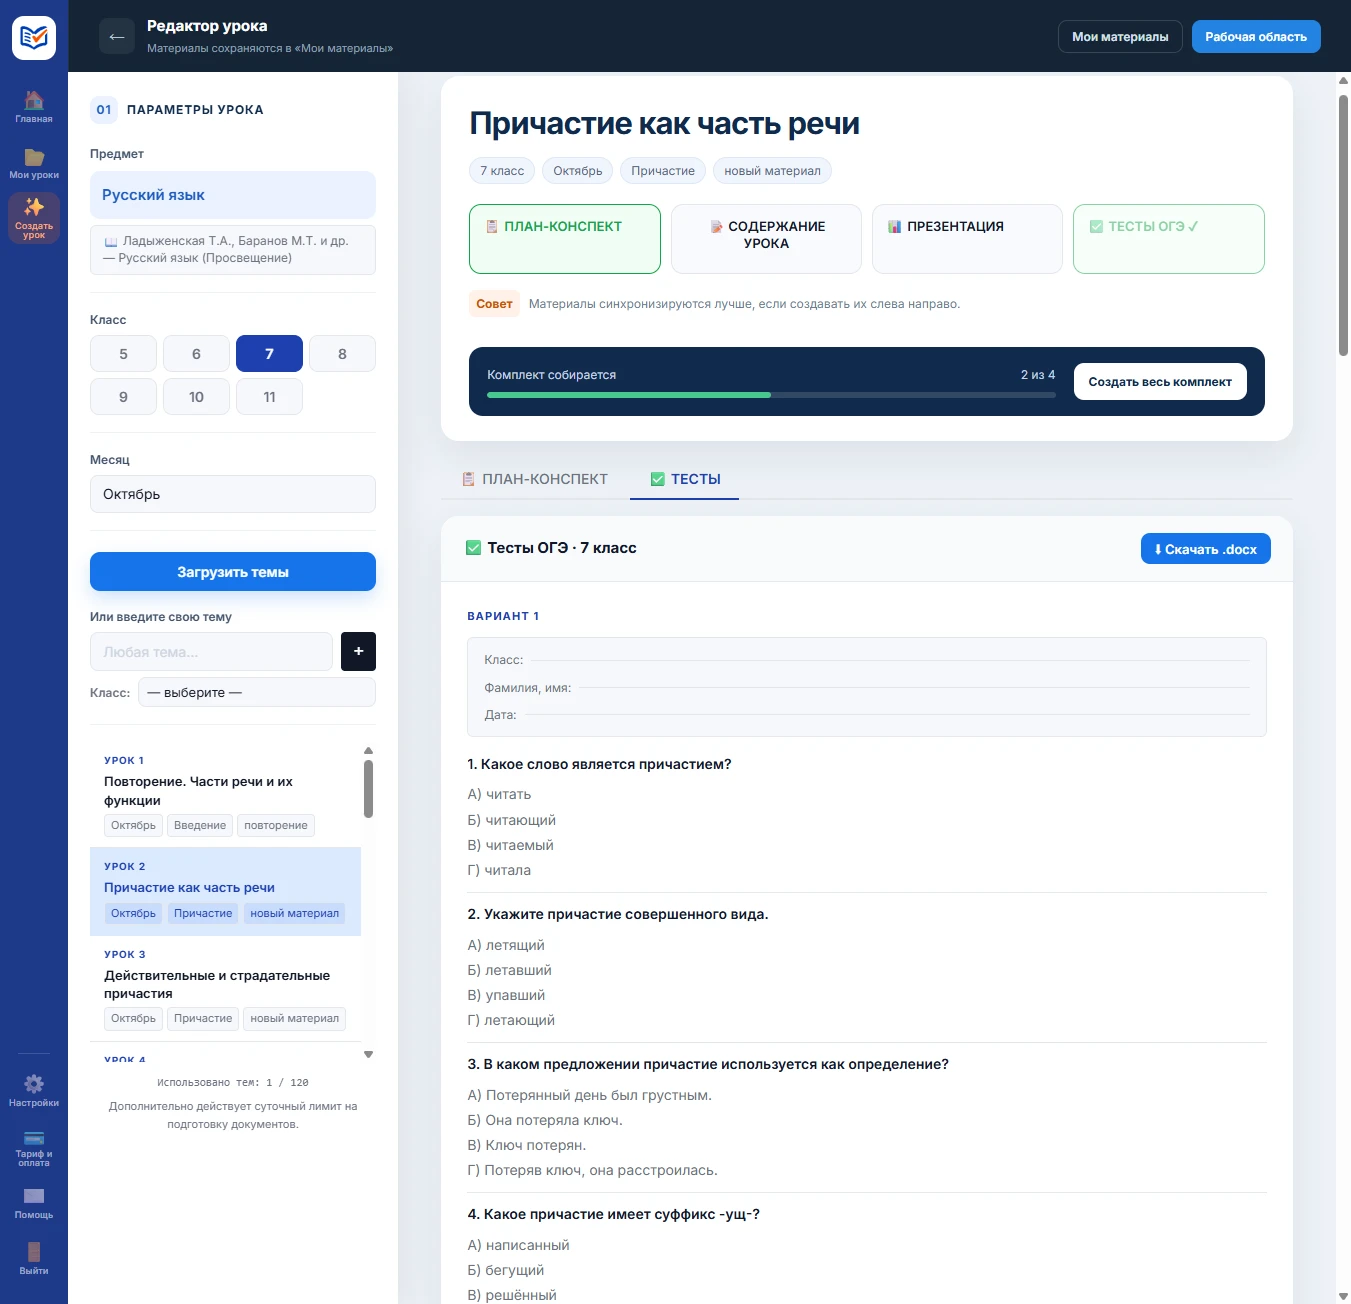This screenshot has width=1351, height=1304.
Task: Open Главная in the sidebar
Action: pyautogui.click(x=34, y=107)
